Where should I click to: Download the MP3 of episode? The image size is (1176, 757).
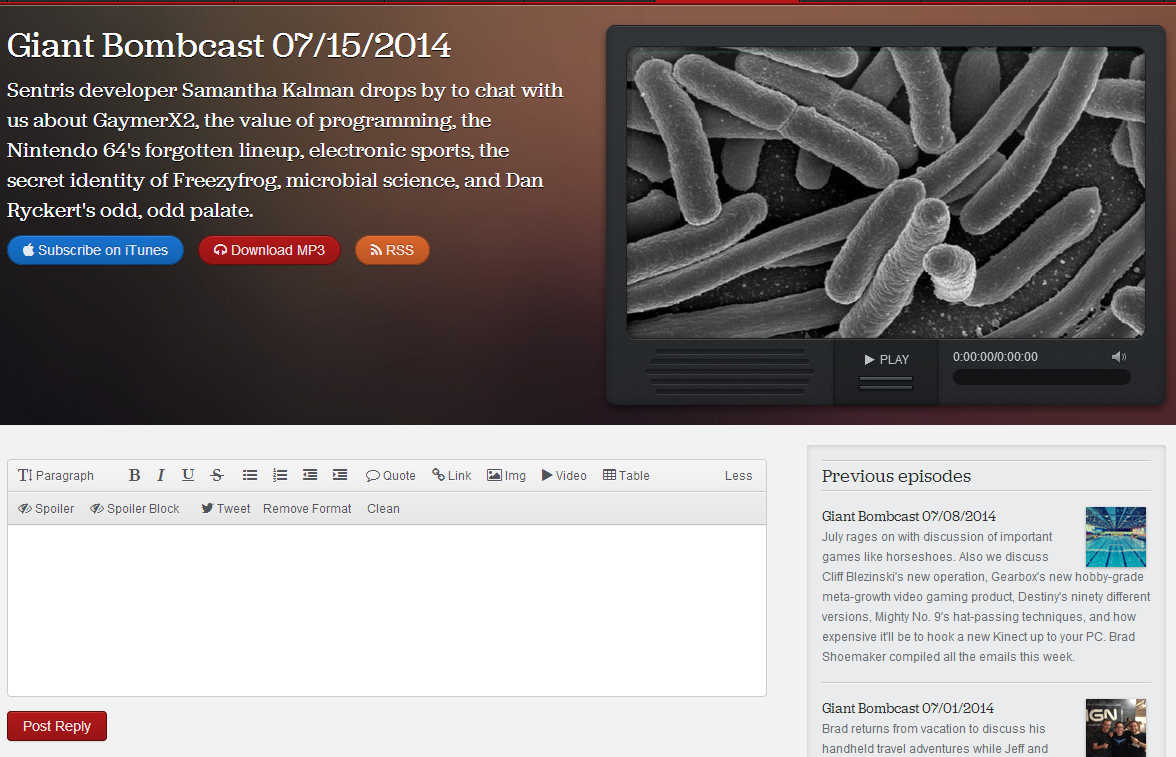[269, 250]
